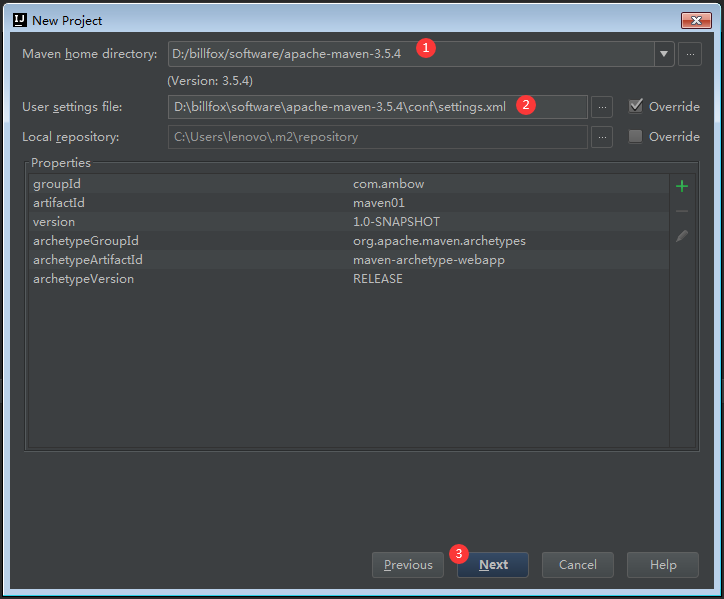Open Help for this dialog
The width and height of the screenshot is (724, 599).
pos(663,565)
